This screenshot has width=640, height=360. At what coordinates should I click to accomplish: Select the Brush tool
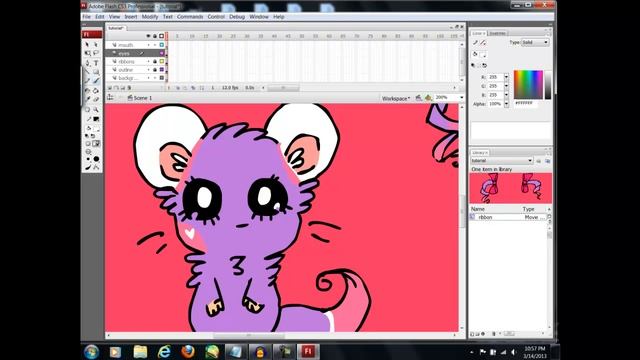click(x=96, y=81)
